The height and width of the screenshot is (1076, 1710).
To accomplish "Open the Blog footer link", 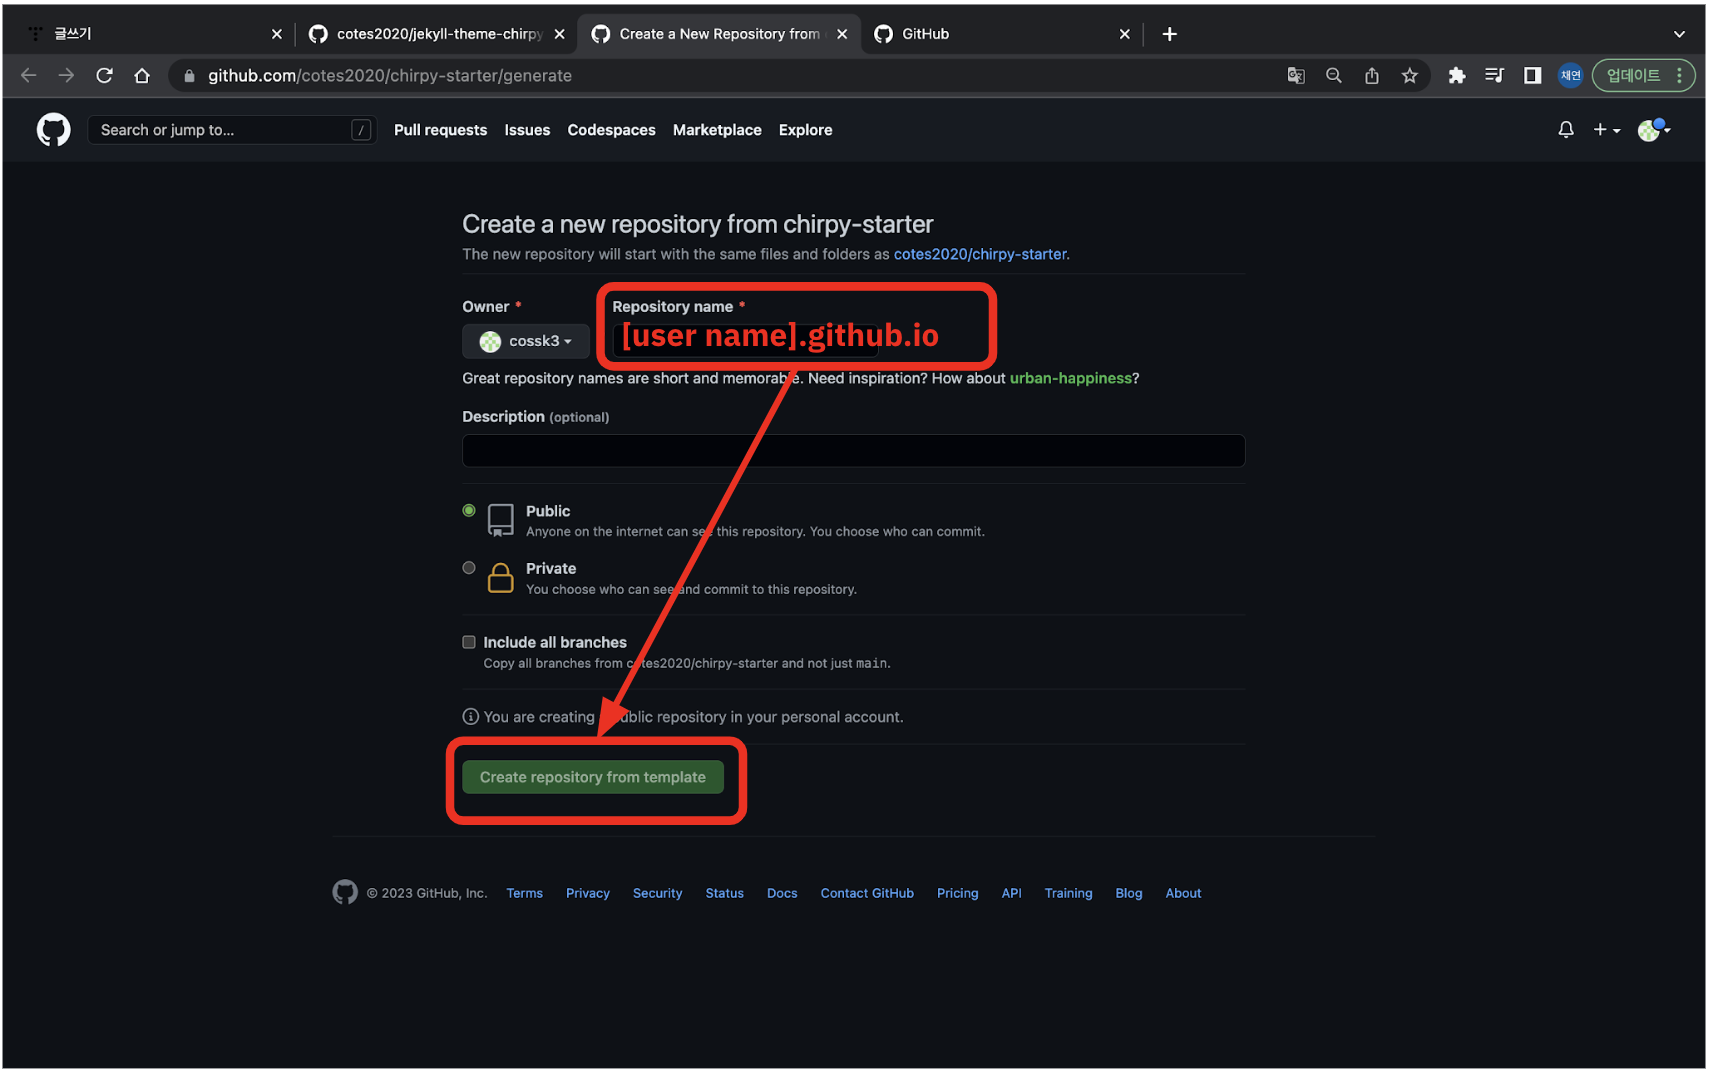I will 1129,893.
